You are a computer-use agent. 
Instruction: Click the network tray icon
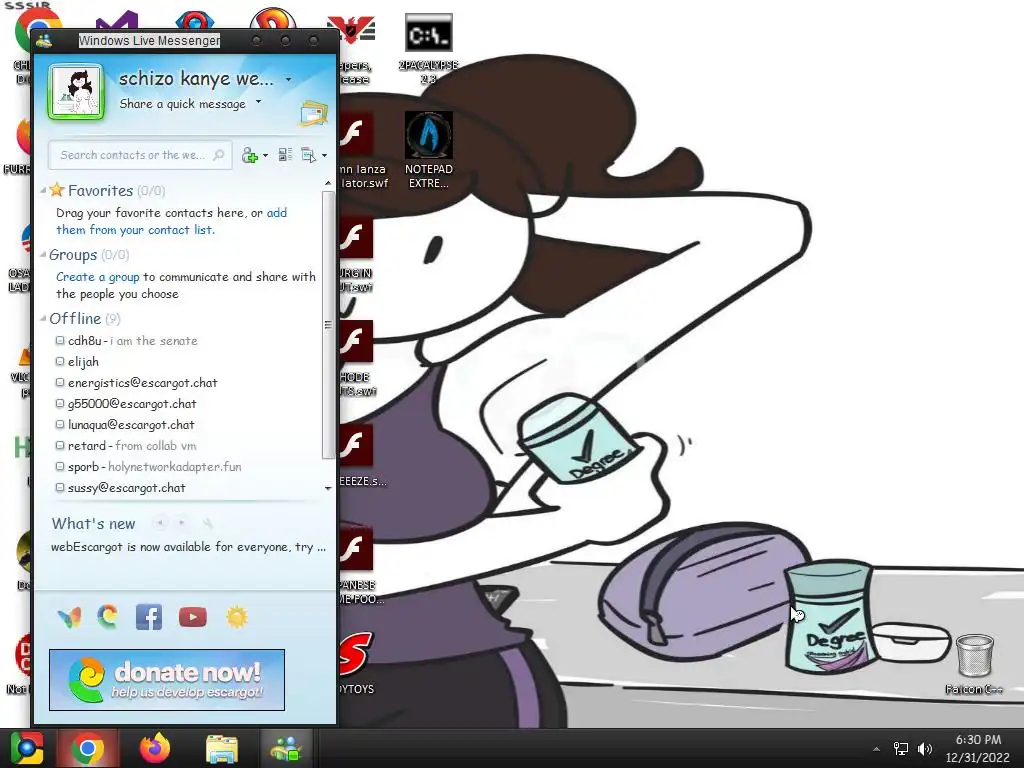tap(901, 749)
